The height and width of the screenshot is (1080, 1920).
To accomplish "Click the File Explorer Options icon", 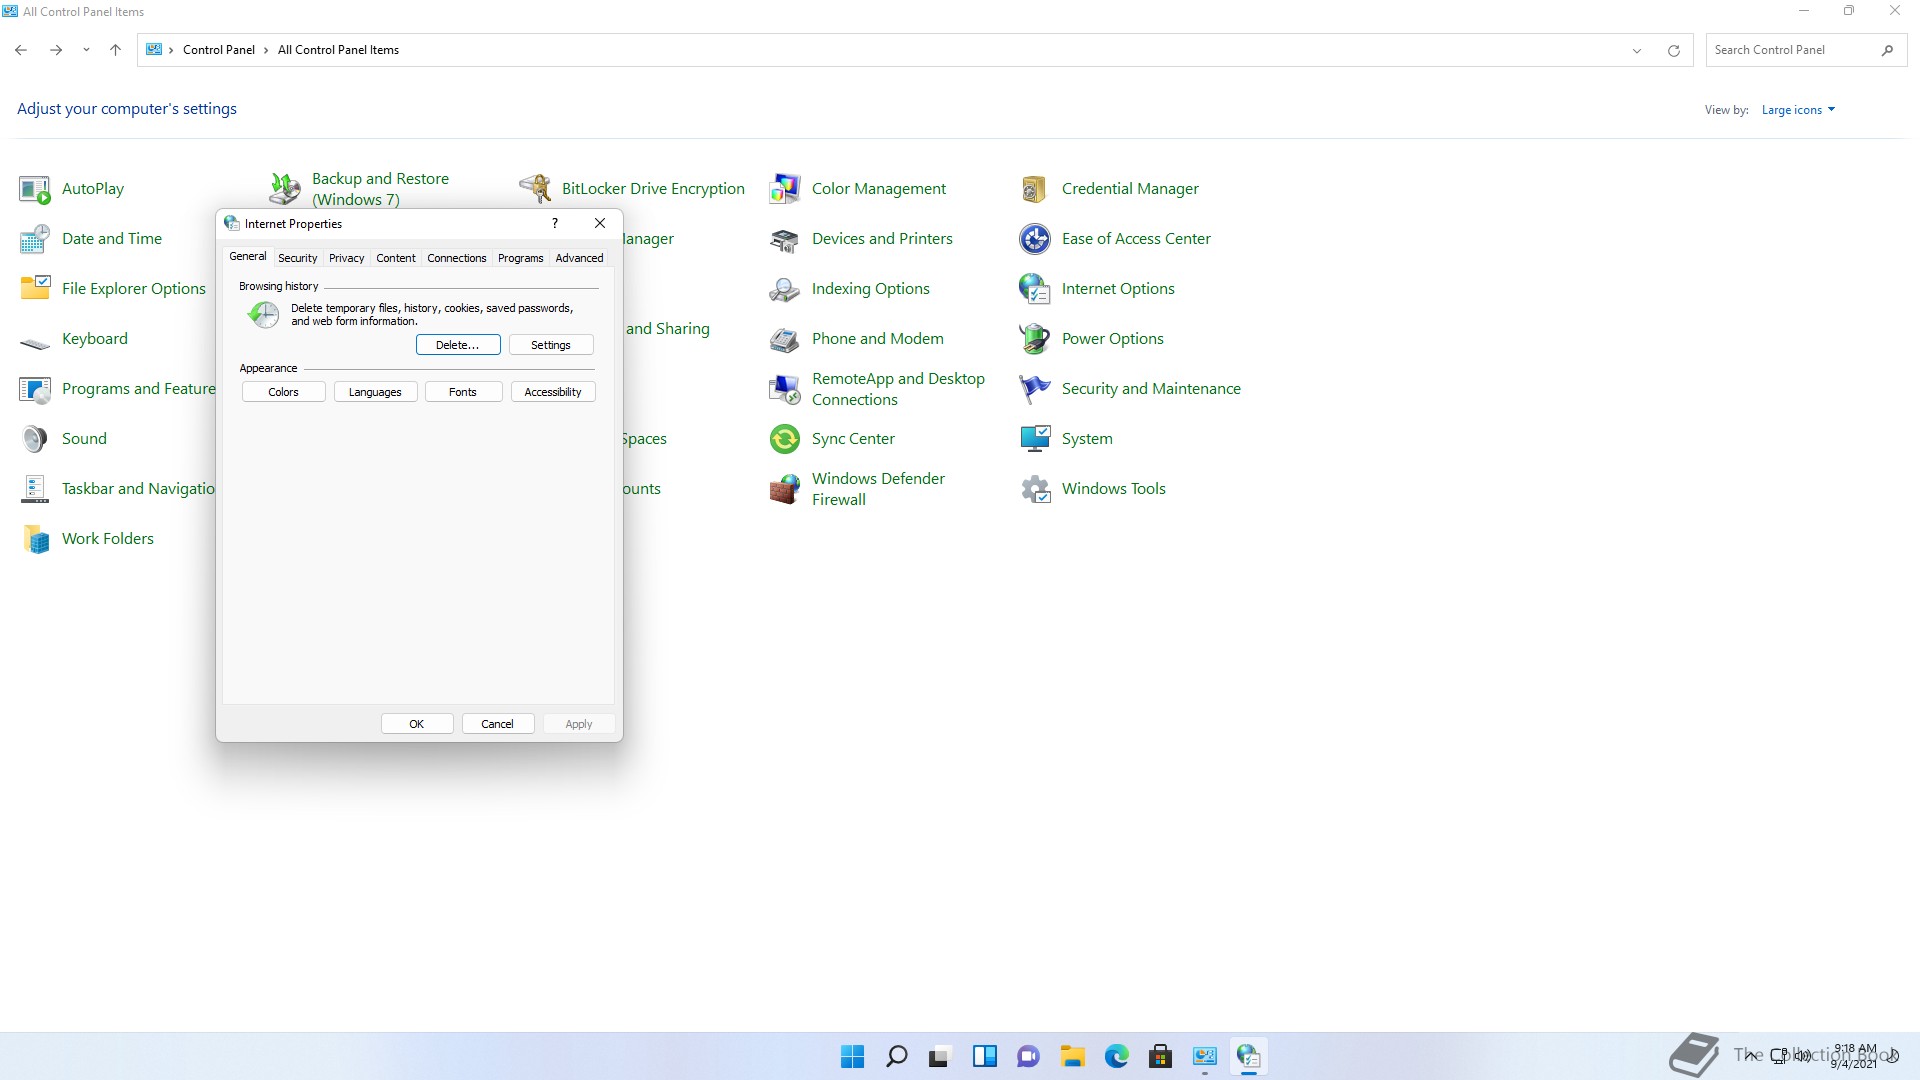I will coord(35,289).
